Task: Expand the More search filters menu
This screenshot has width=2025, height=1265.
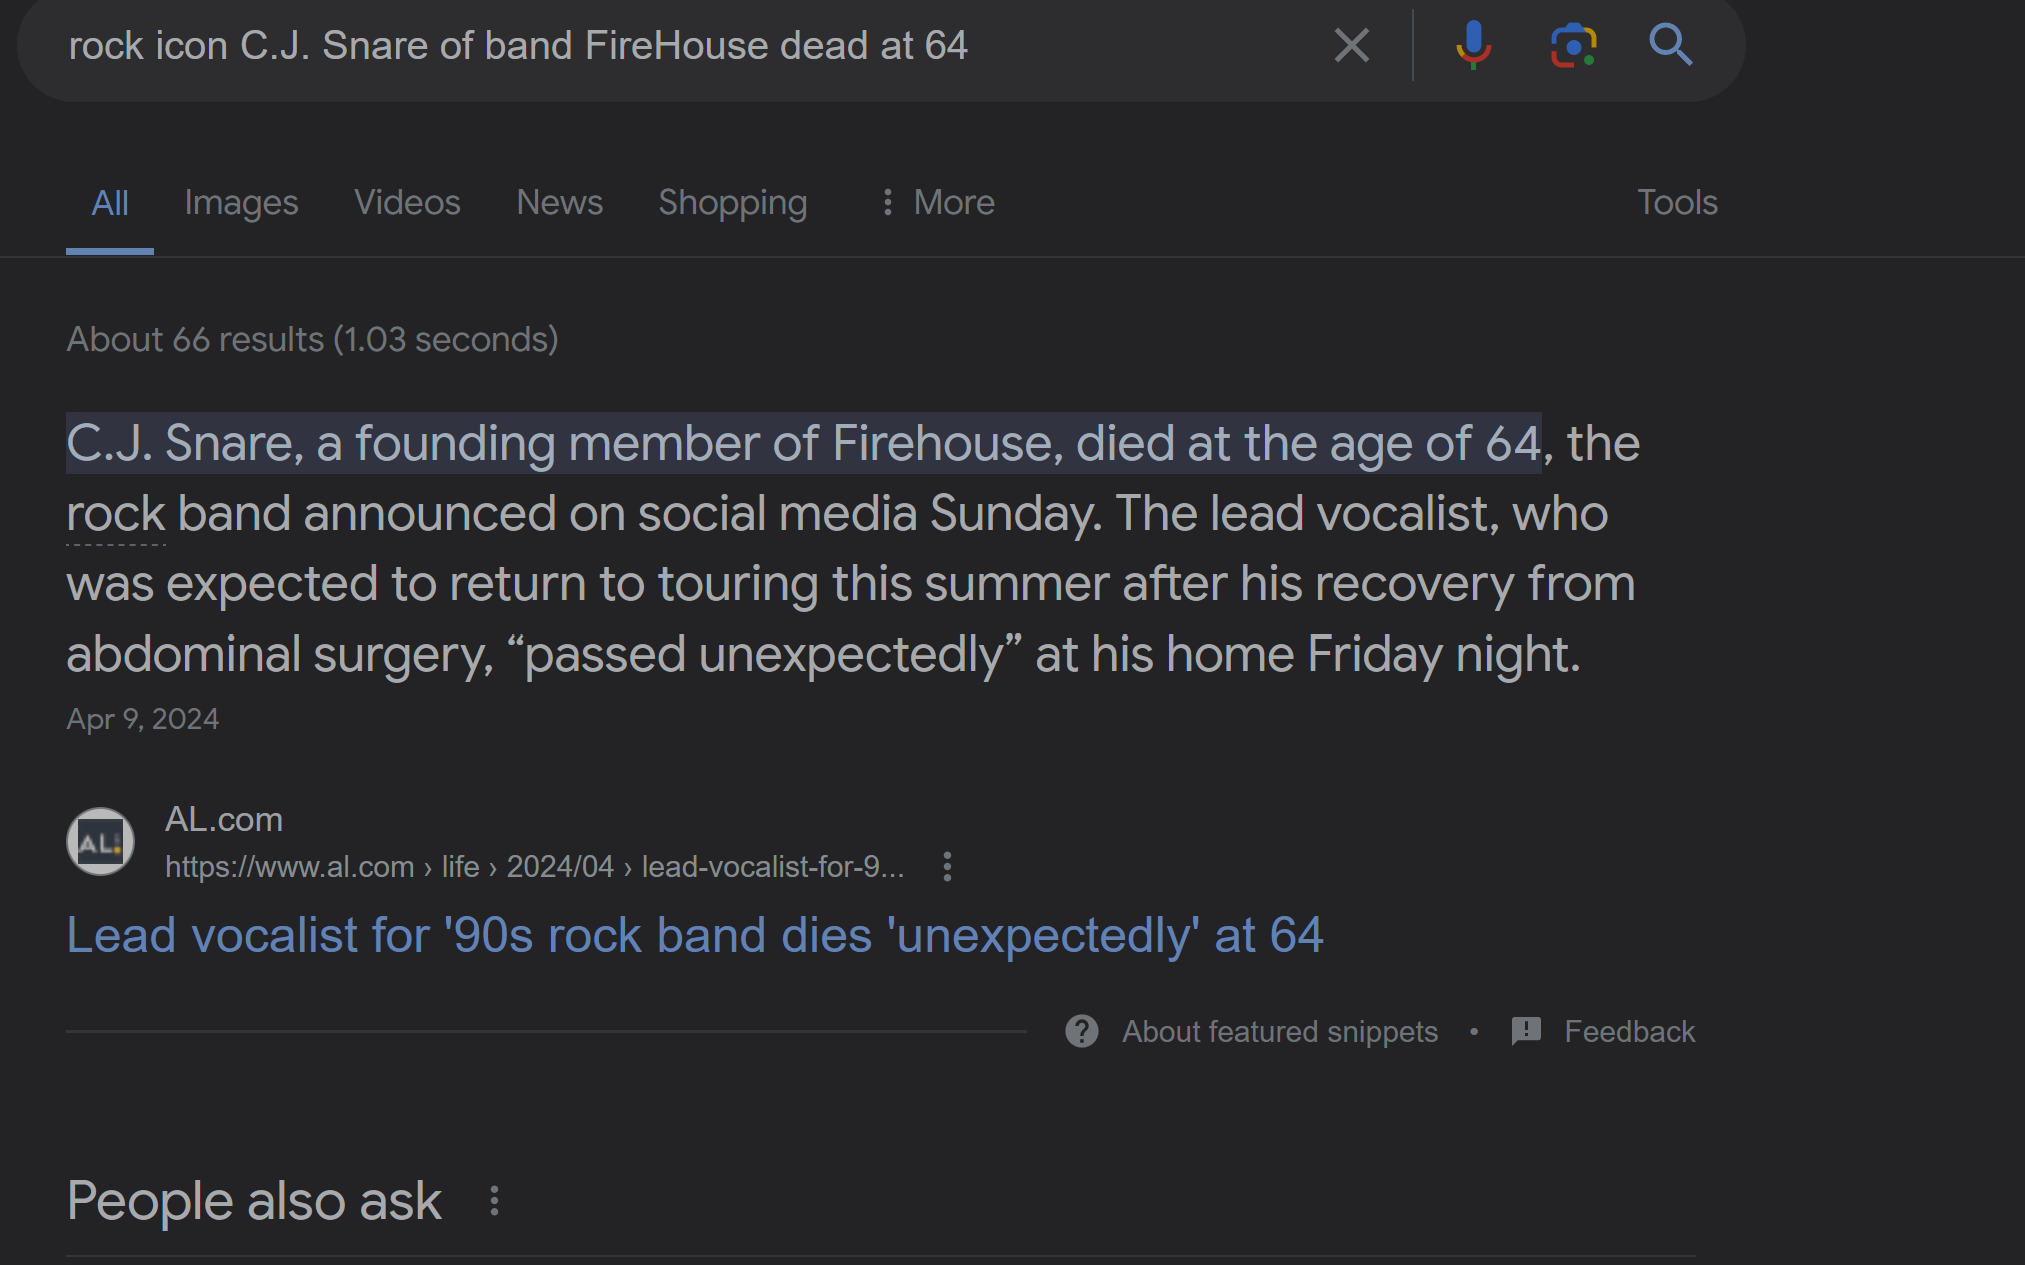Action: coord(937,203)
